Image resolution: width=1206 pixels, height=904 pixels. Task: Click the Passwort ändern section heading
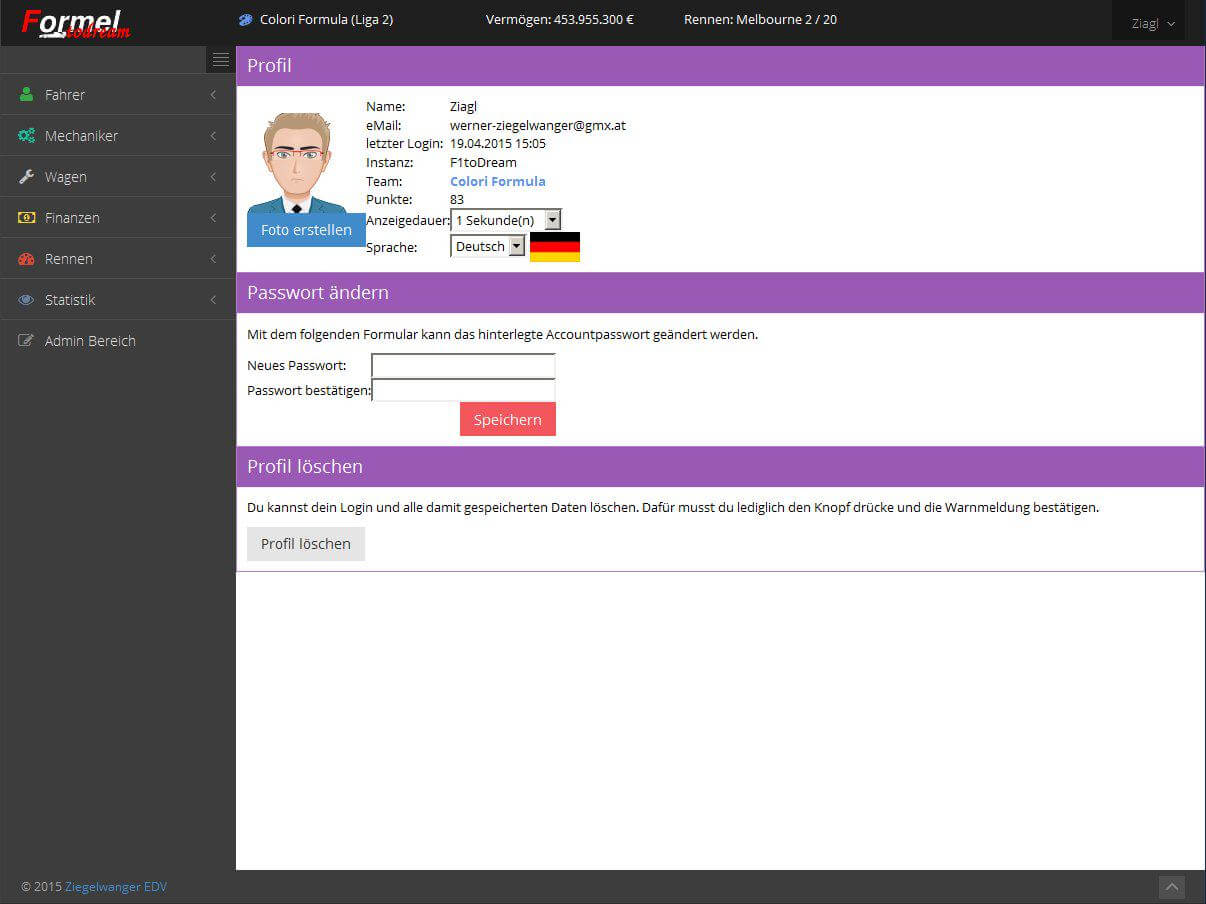[318, 293]
